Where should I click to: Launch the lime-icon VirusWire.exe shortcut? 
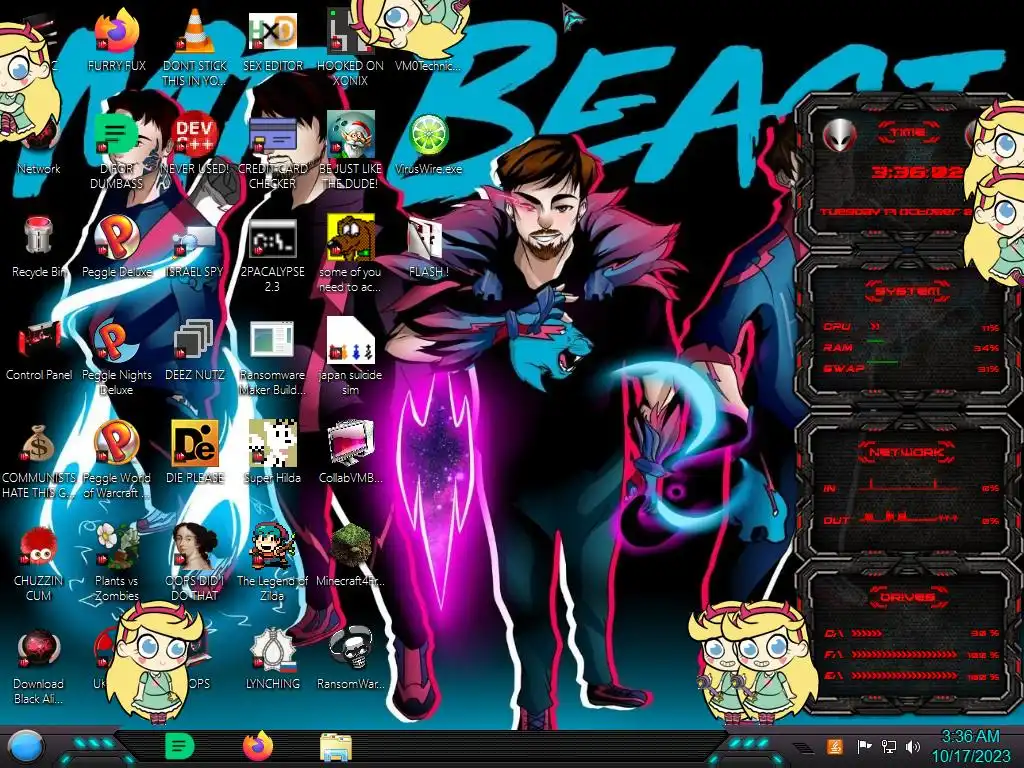click(x=428, y=136)
